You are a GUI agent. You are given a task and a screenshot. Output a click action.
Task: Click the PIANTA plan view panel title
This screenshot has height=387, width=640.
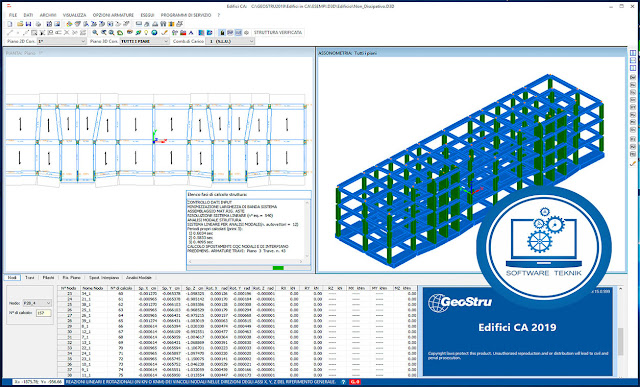pos(24,53)
